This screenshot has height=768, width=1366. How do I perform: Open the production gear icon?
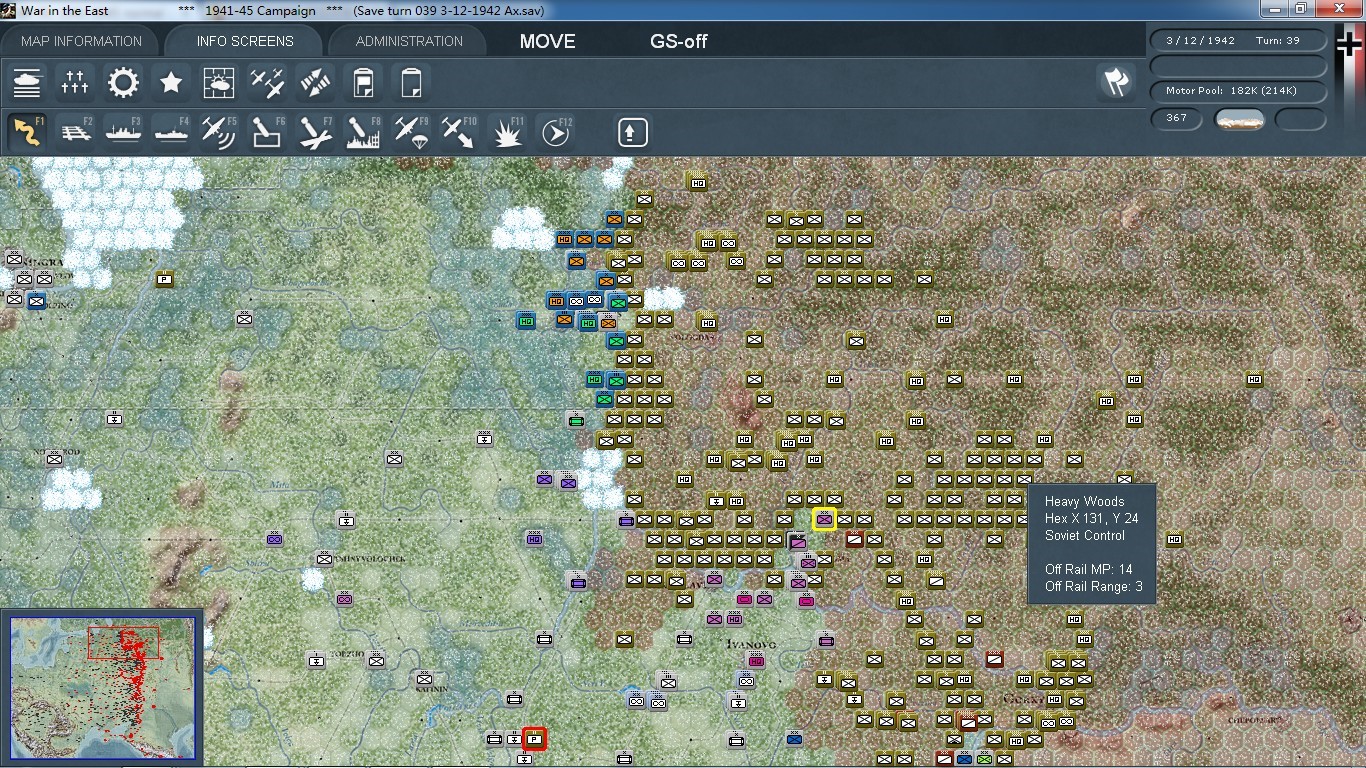(123, 83)
